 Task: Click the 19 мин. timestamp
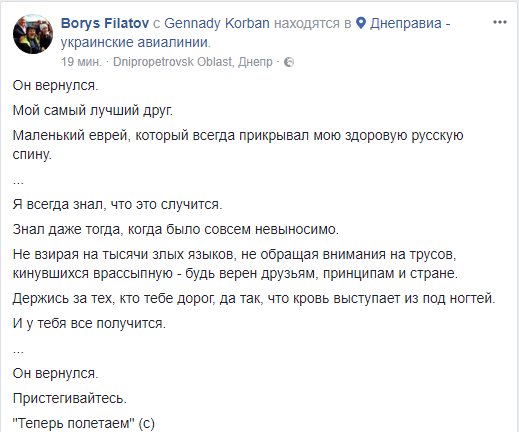tap(81, 62)
